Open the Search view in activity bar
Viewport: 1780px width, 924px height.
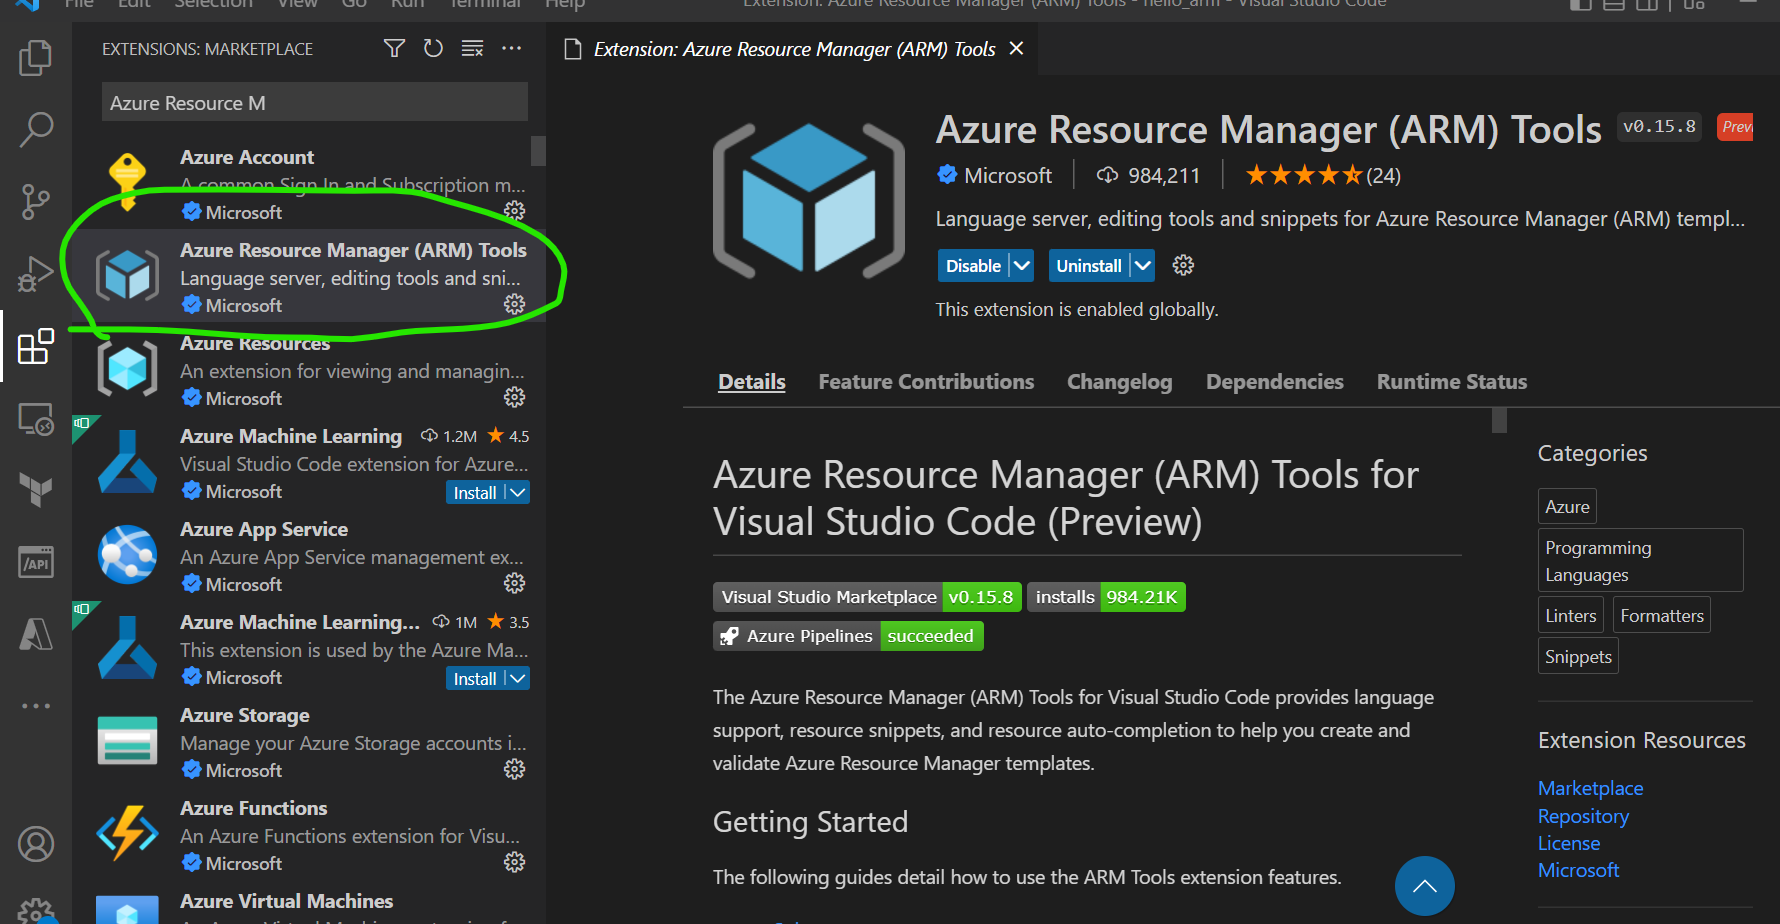coord(36,129)
